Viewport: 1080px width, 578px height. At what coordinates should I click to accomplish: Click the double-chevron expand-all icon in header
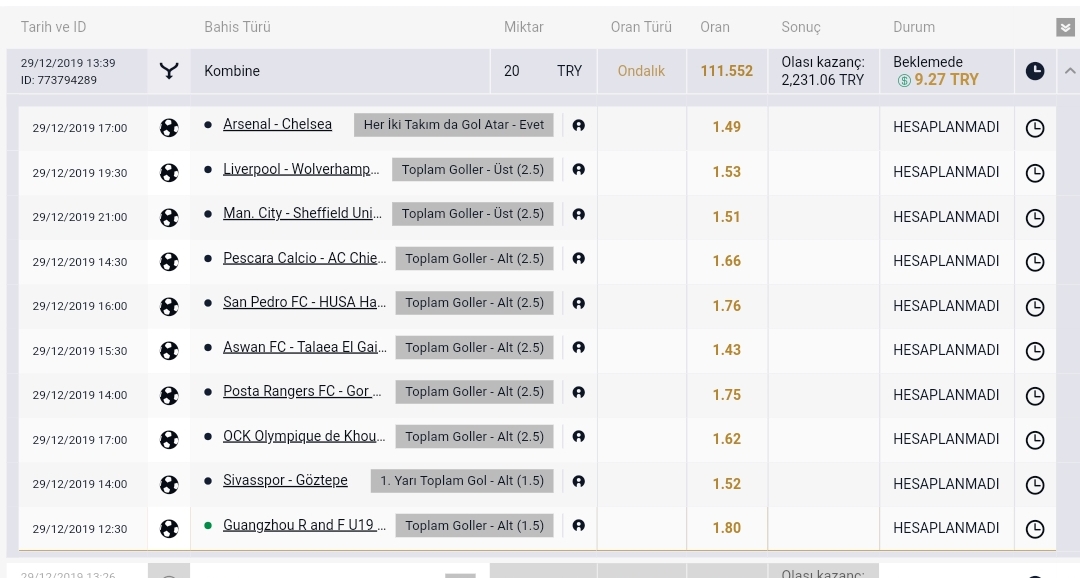(1065, 28)
